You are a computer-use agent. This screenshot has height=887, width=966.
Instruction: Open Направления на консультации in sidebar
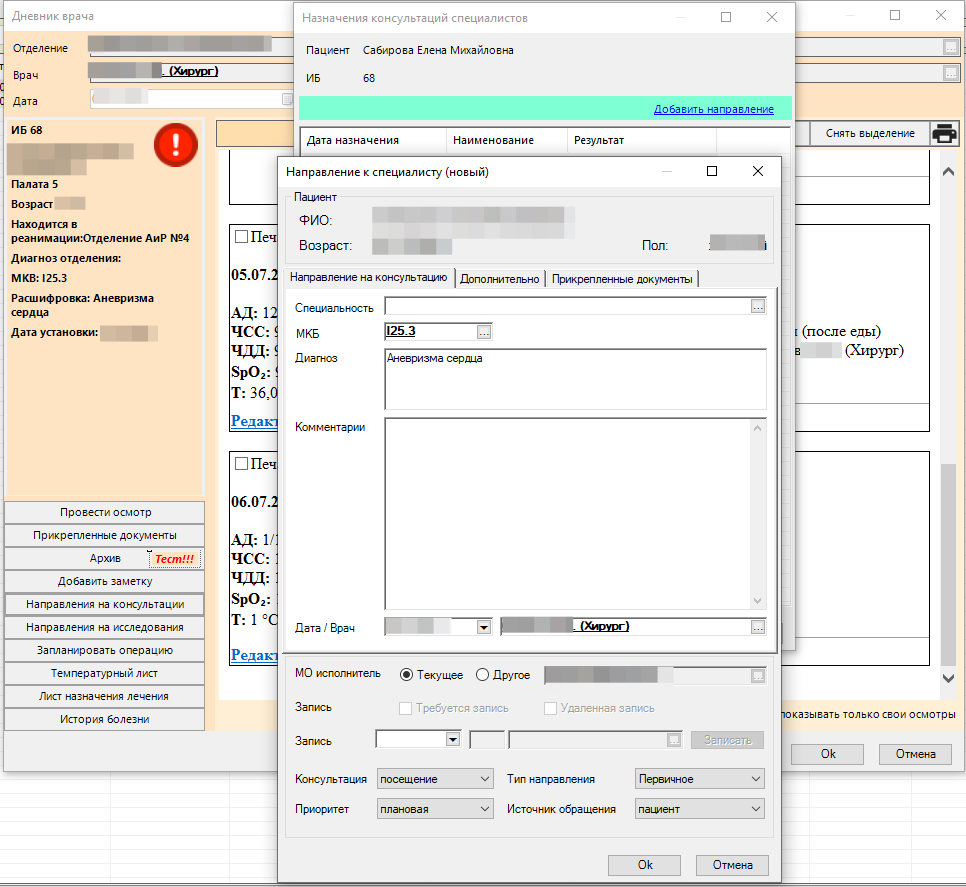point(105,604)
